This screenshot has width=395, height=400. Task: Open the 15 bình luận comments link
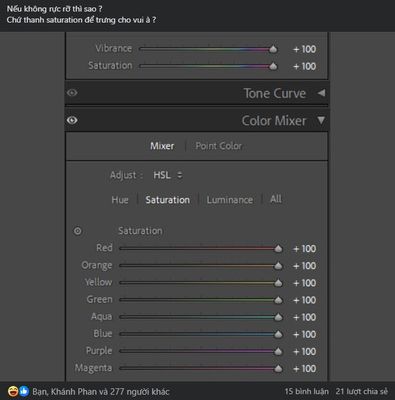pyautogui.click(x=307, y=391)
